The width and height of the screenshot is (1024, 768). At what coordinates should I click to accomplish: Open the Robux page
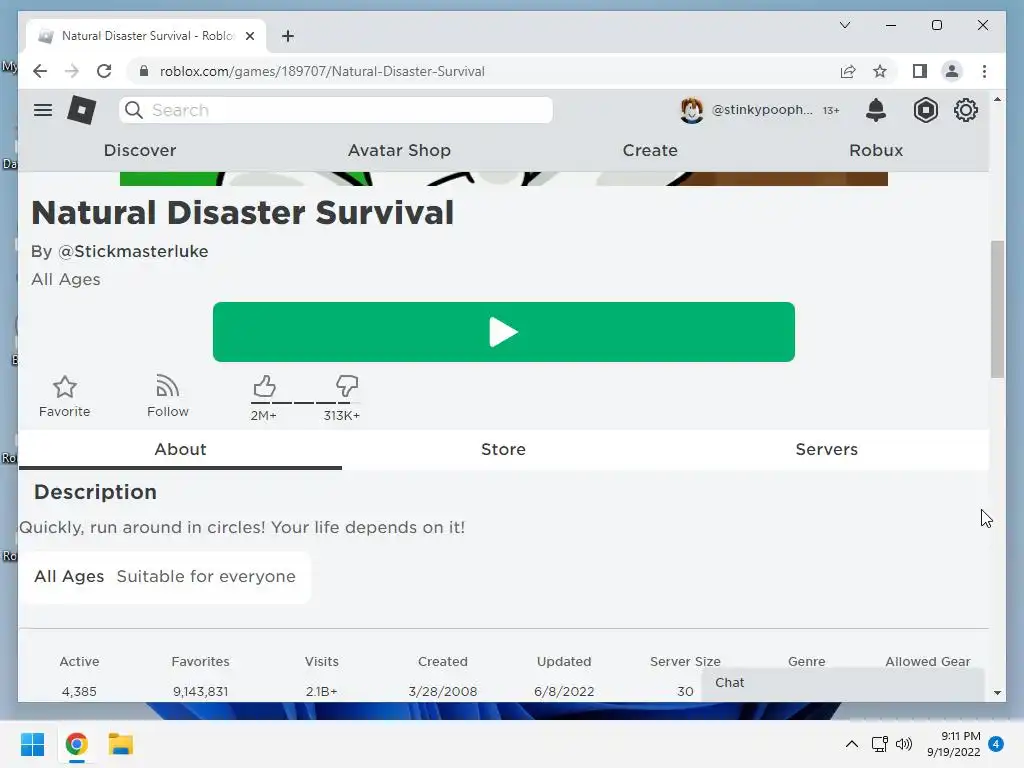pyautogui.click(x=876, y=150)
